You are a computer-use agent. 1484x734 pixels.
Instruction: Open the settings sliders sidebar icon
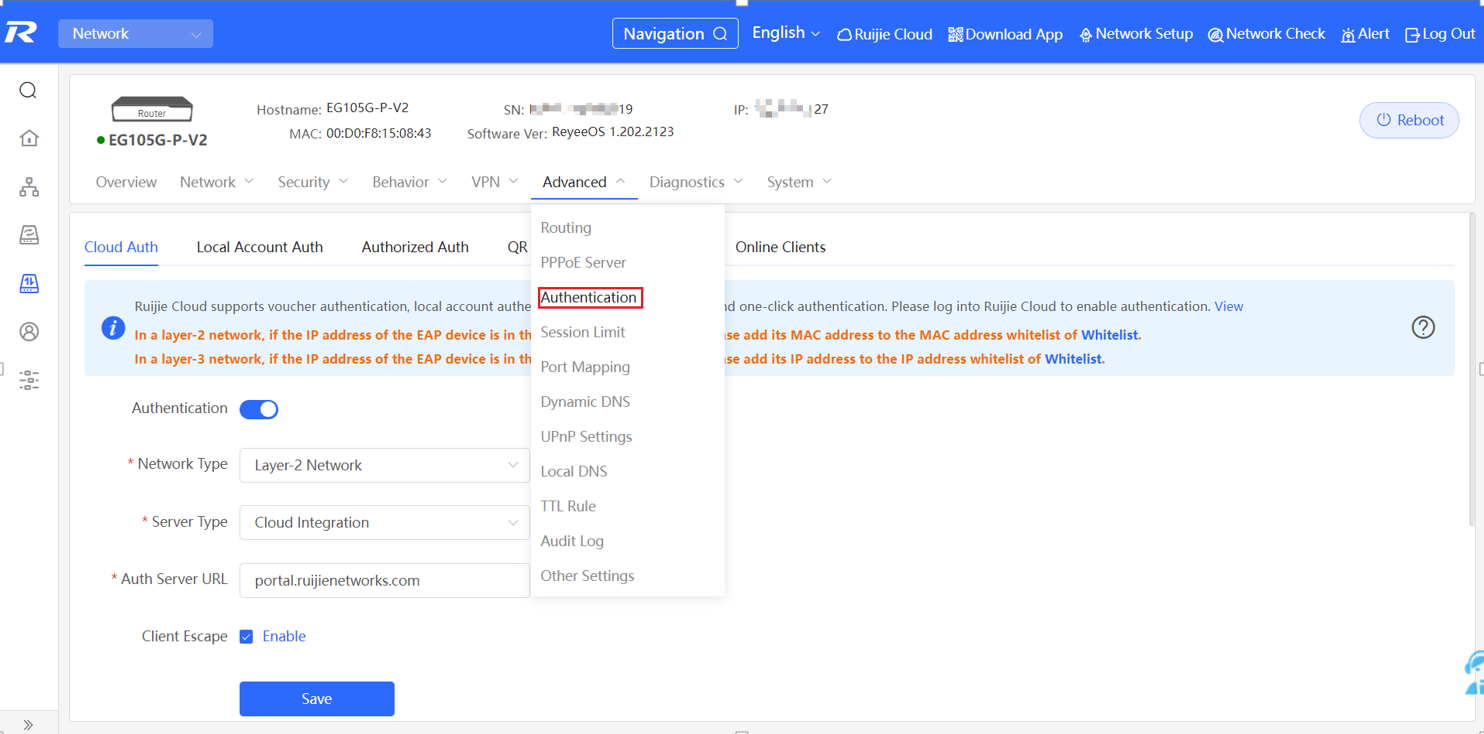tap(29, 380)
